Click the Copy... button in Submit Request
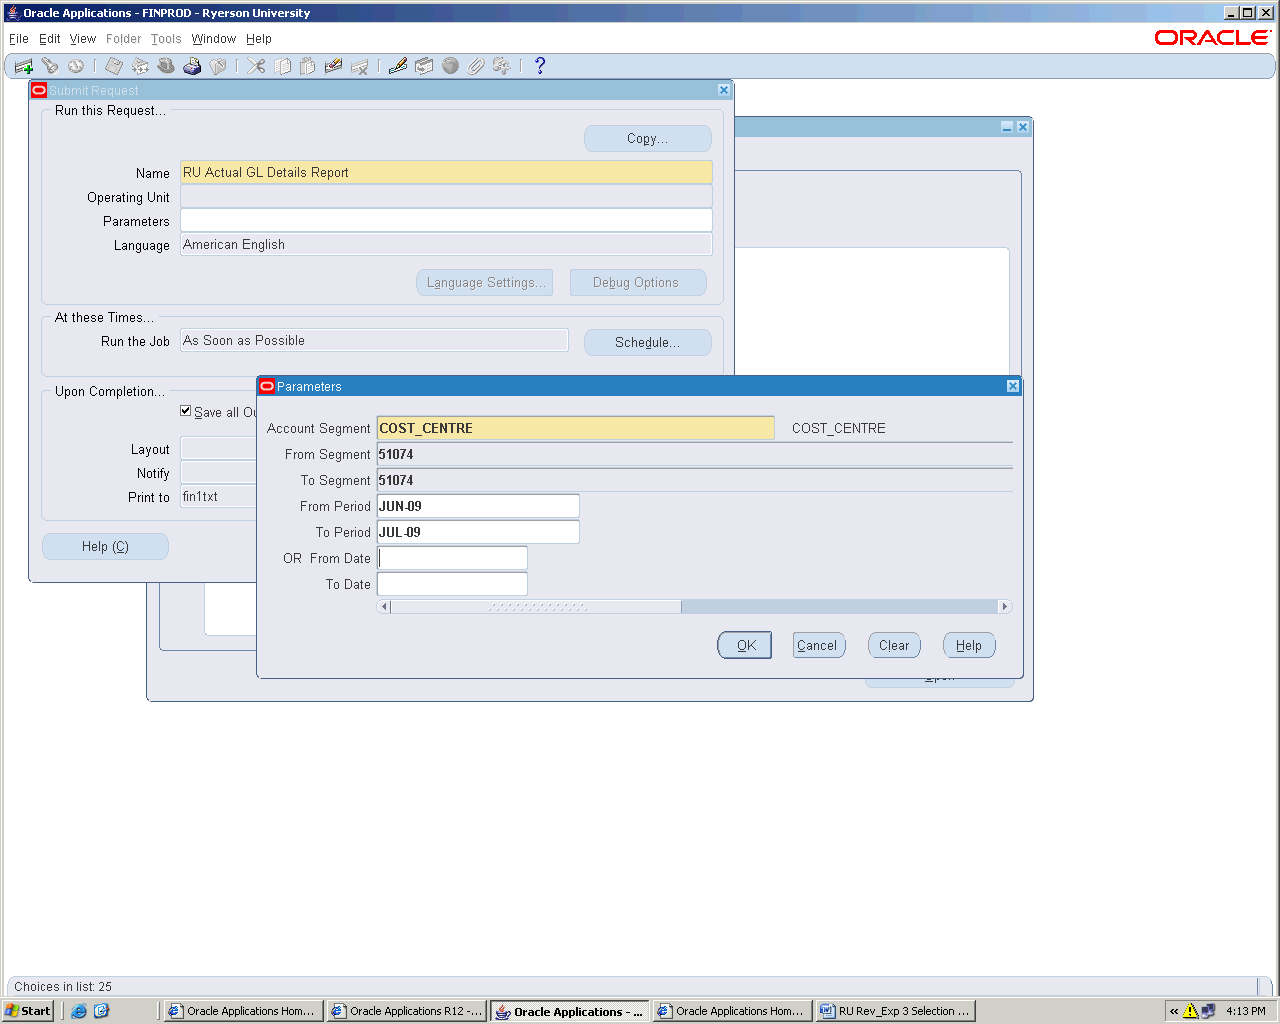The height and width of the screenshot is (1024, 1280). pos(647,139)
